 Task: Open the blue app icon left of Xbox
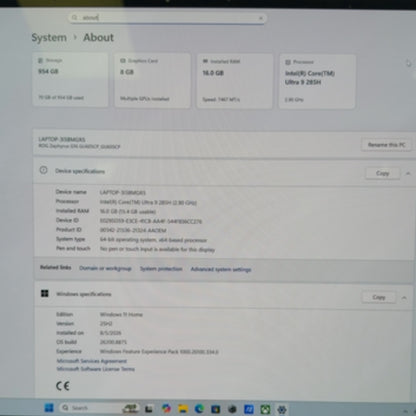(x=249, y=409)
